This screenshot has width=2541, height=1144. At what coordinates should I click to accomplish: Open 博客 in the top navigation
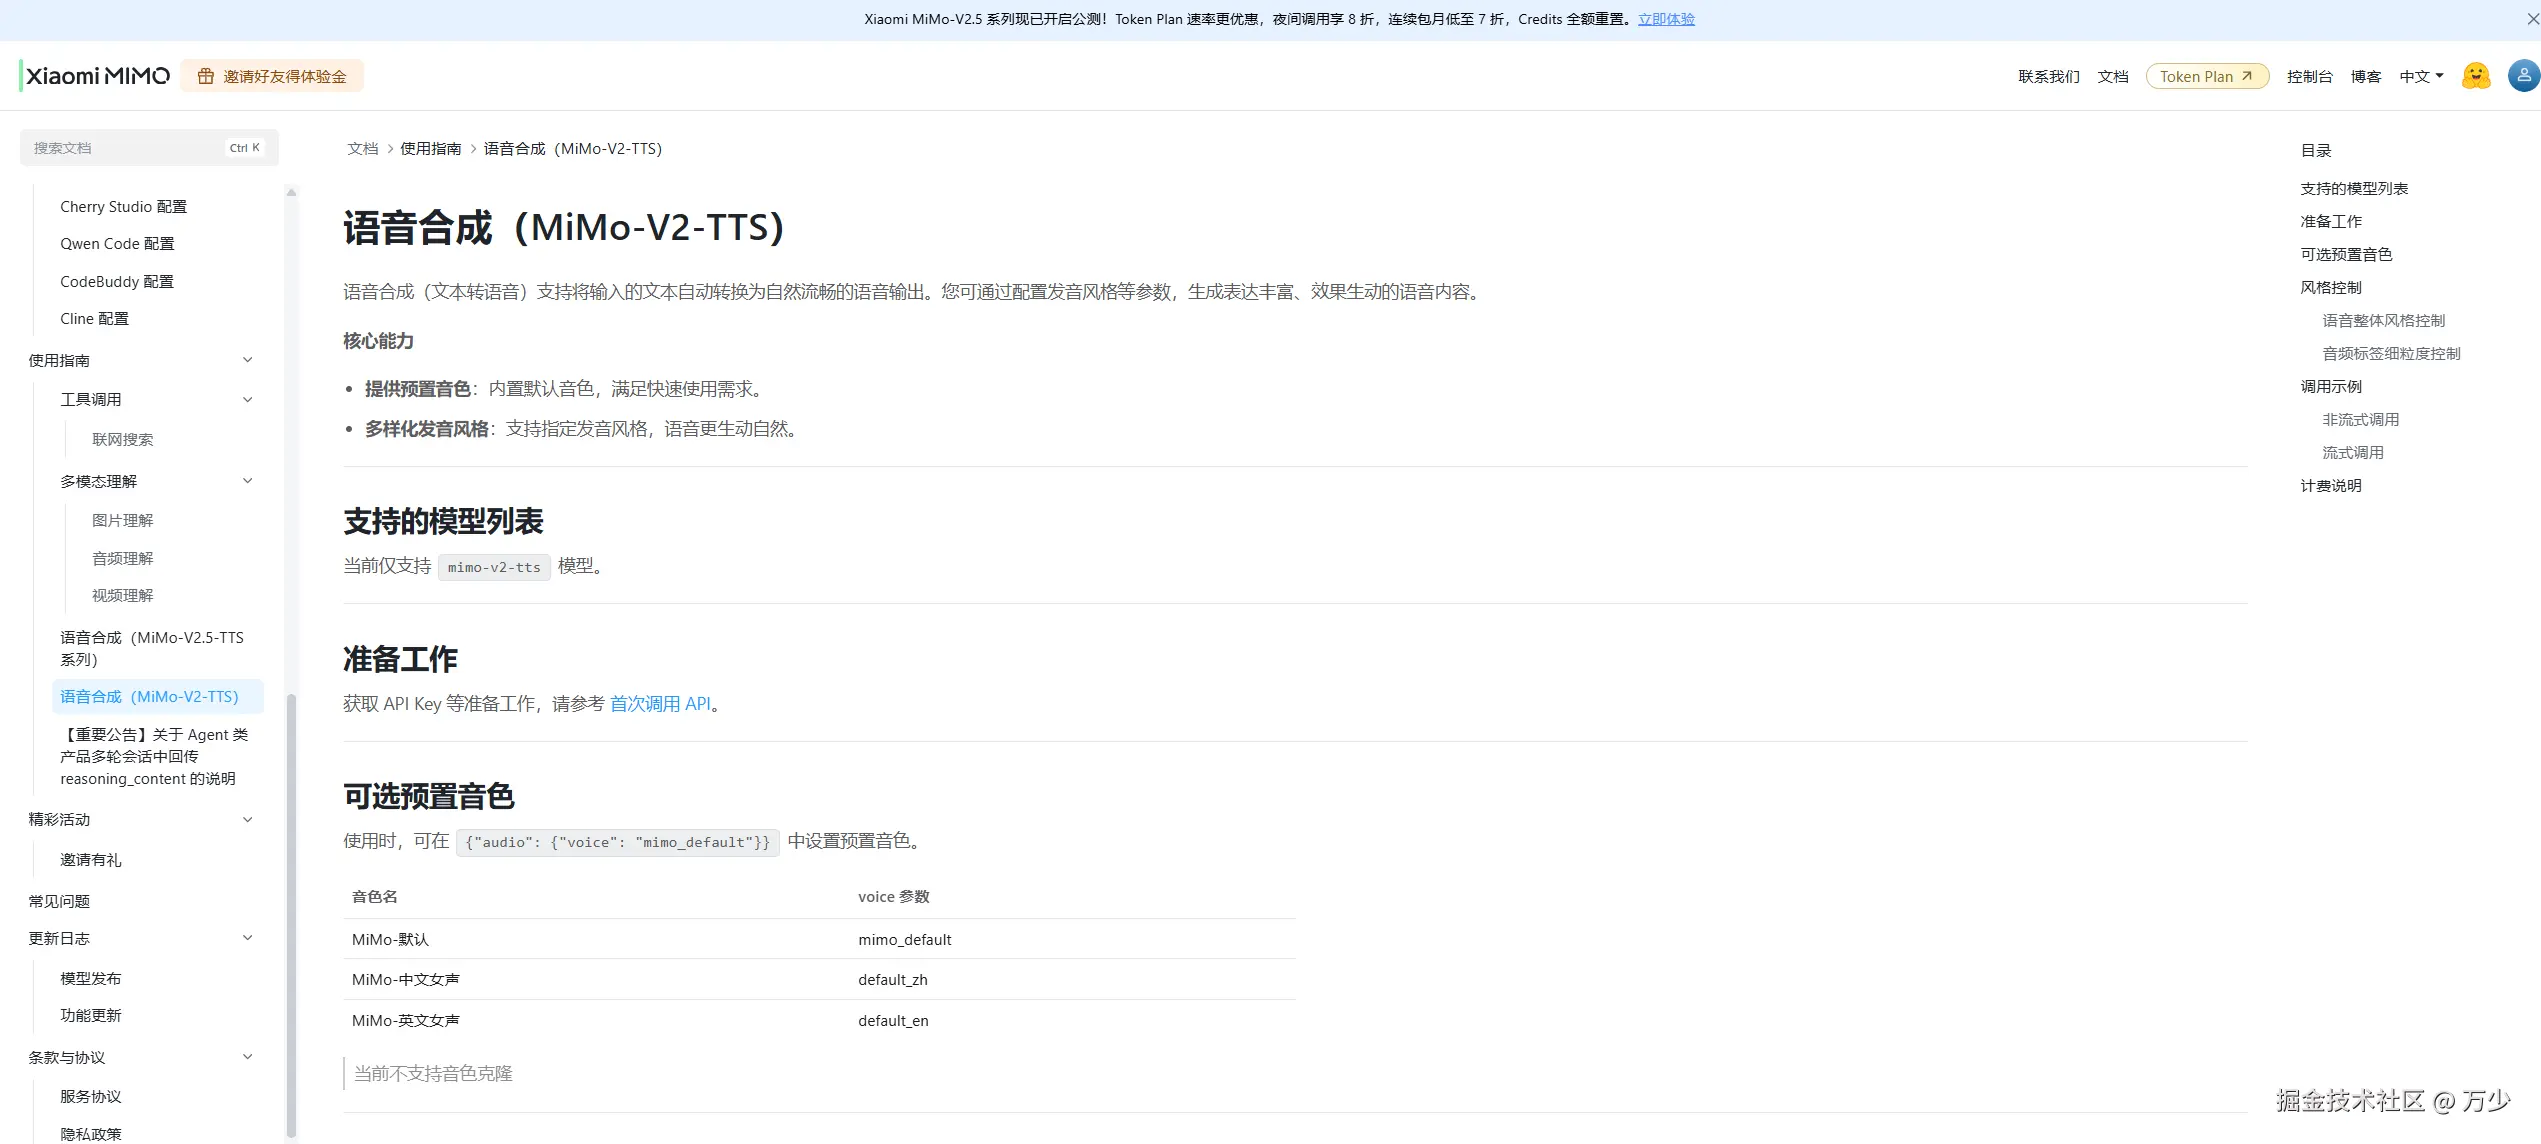click(x=2365, y=77)
